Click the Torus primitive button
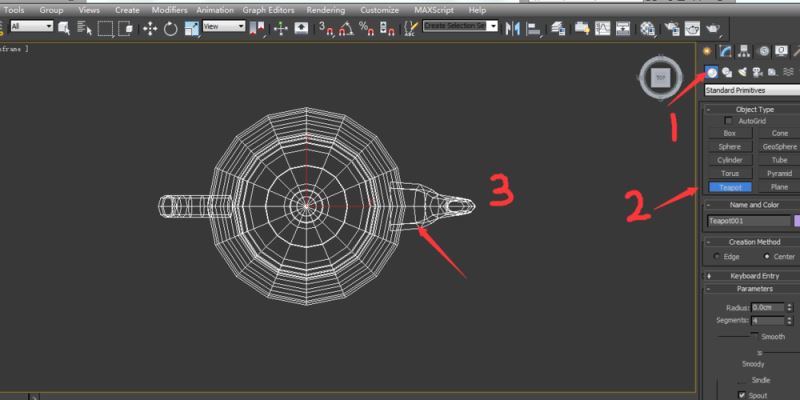Image resolution: width=800 pixels, height=400 pixels. [730, 173]
